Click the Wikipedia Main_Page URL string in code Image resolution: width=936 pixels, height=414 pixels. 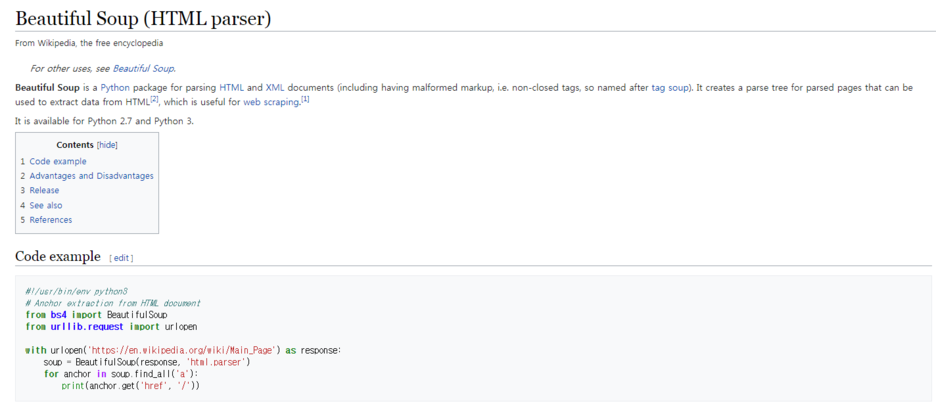180,350
